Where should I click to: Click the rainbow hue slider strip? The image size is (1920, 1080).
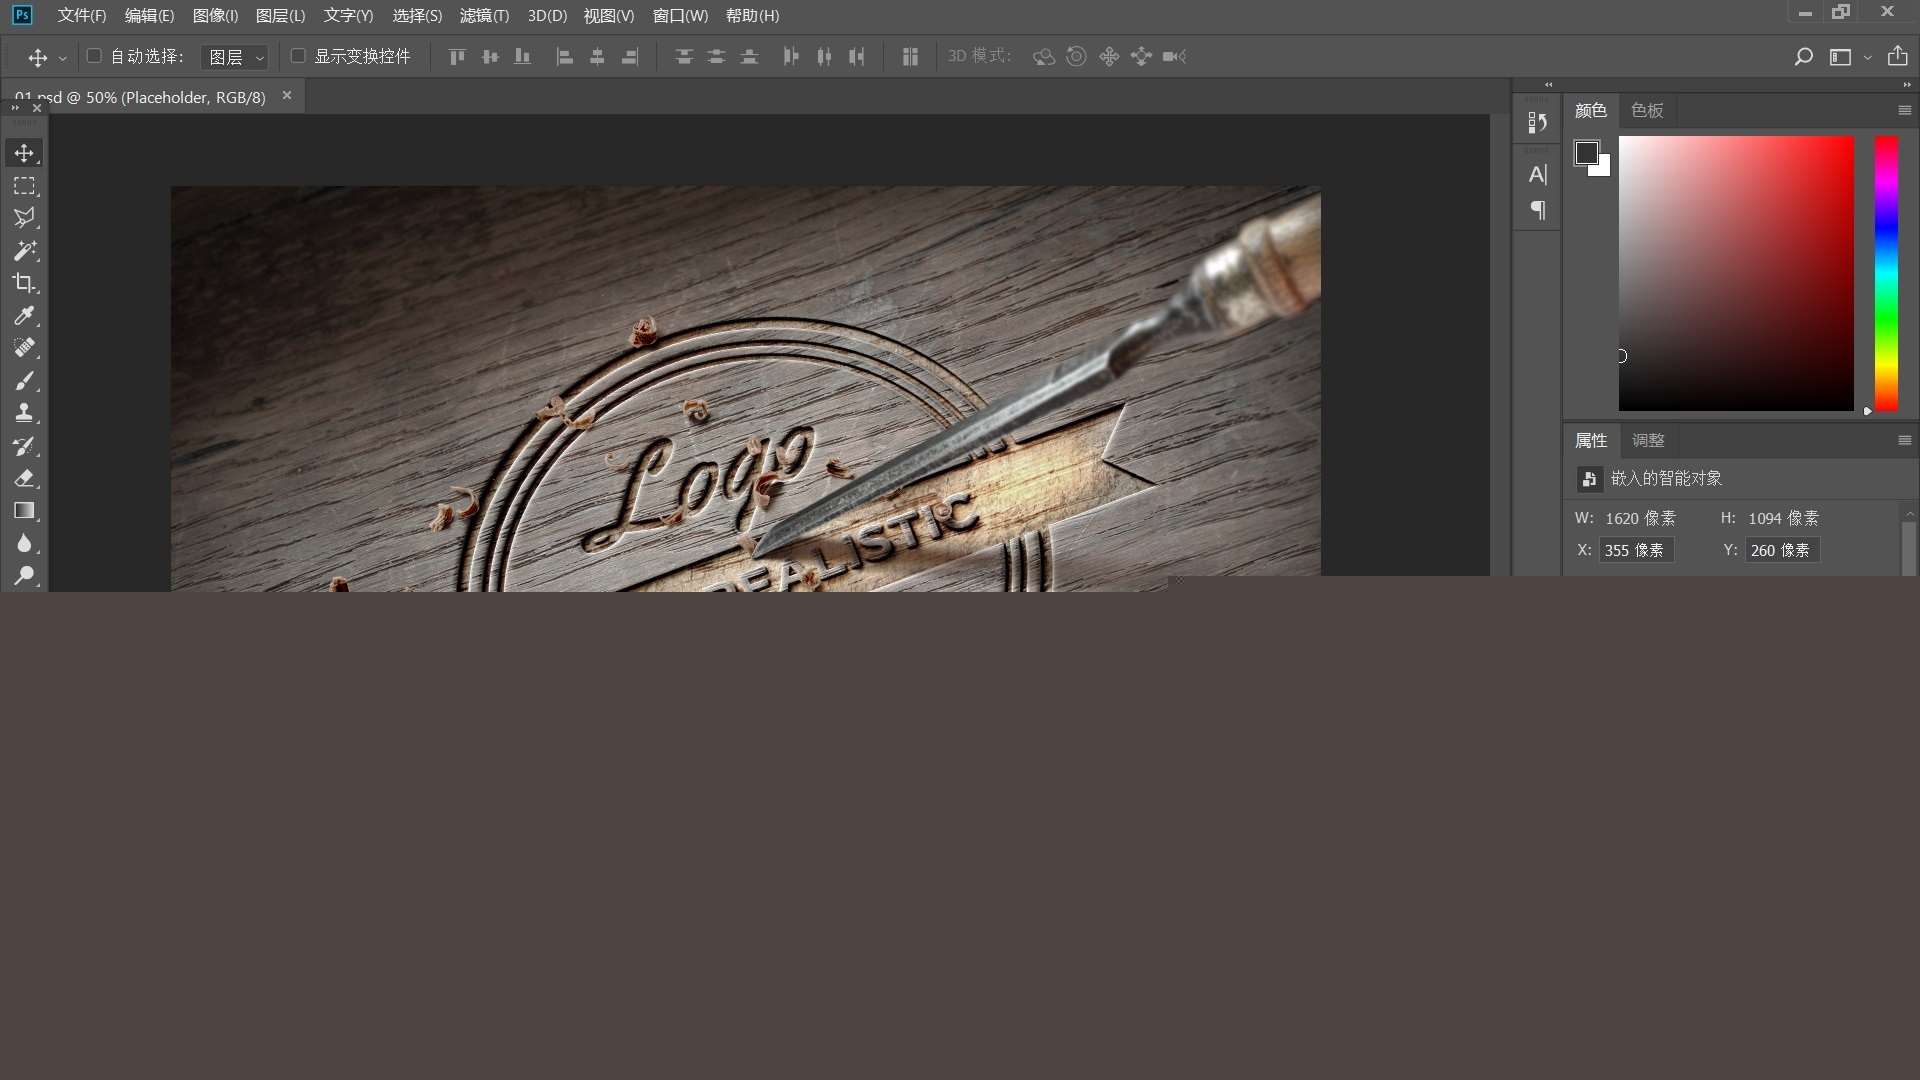pos(1886,273)
